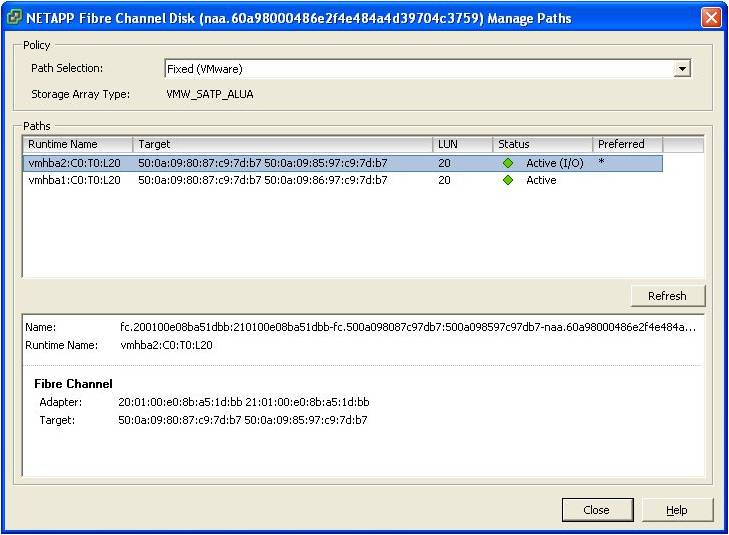Select the vmhba2:C0:T0:L20 path row
Screen dimensions: 729x535
[75, 163]
